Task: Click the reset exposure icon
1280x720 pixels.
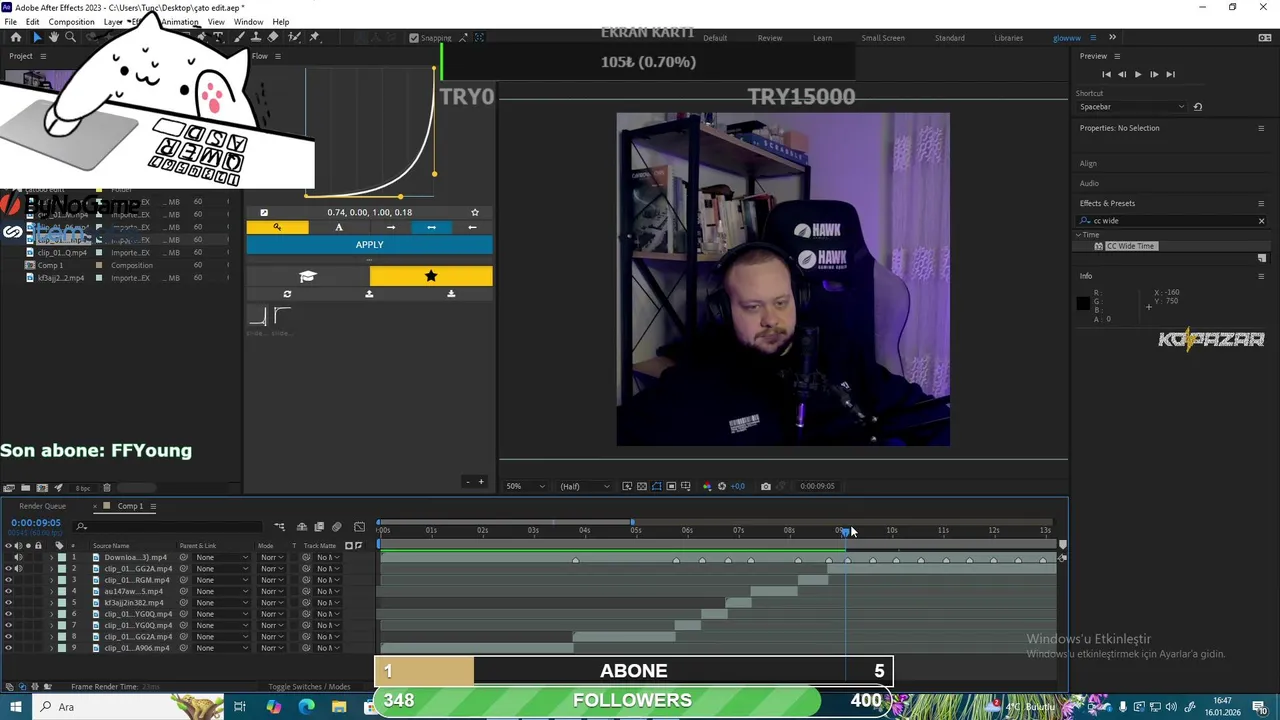Action: (x=722, y=486)
